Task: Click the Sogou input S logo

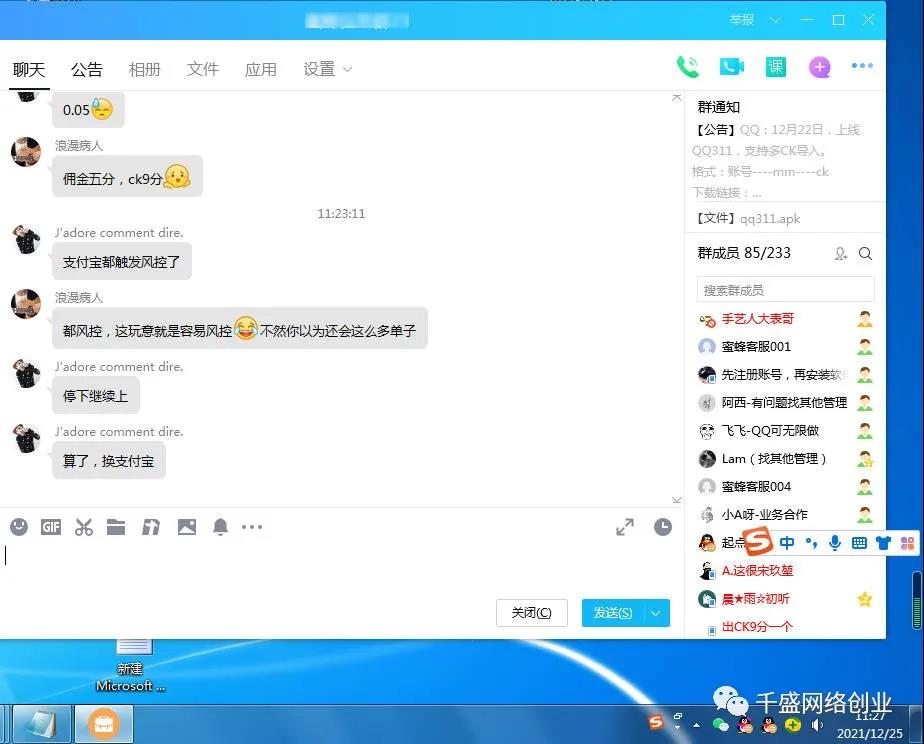Action: pos(758,541)
